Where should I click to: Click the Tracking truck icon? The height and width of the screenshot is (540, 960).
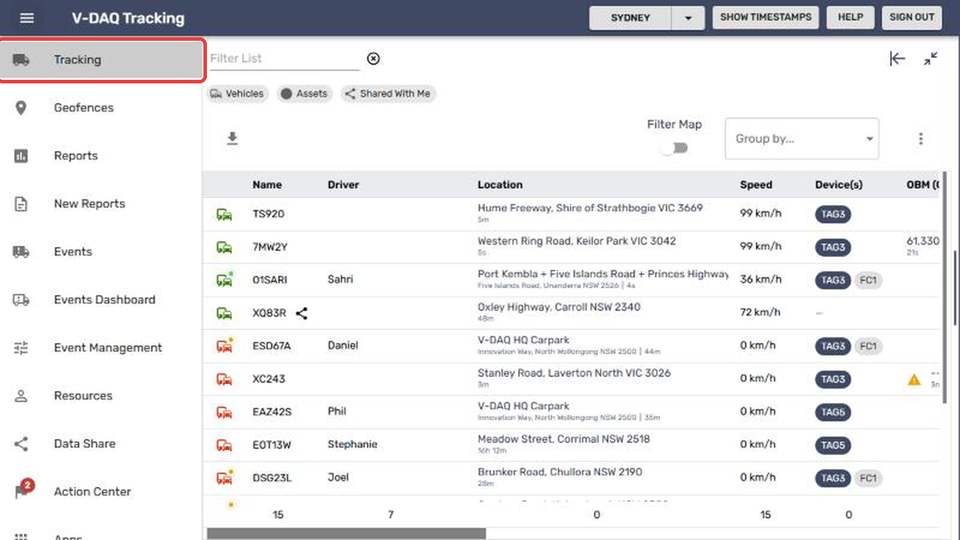click(21, 59)
